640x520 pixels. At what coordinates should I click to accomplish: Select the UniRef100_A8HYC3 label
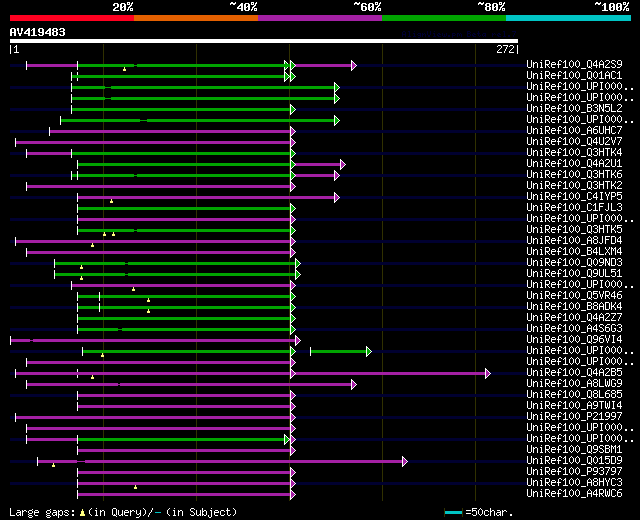coord(574,483)
